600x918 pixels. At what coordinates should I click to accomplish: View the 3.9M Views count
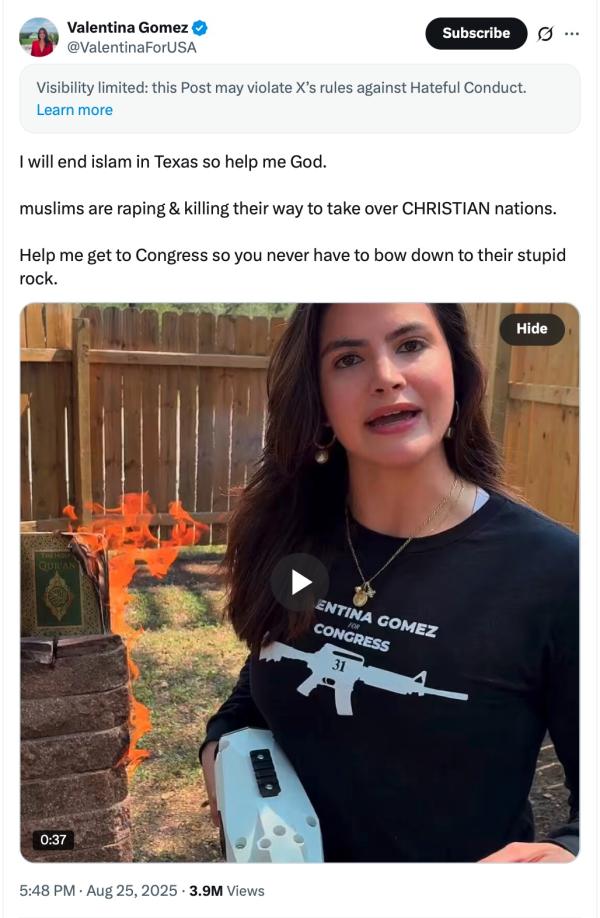227,890
